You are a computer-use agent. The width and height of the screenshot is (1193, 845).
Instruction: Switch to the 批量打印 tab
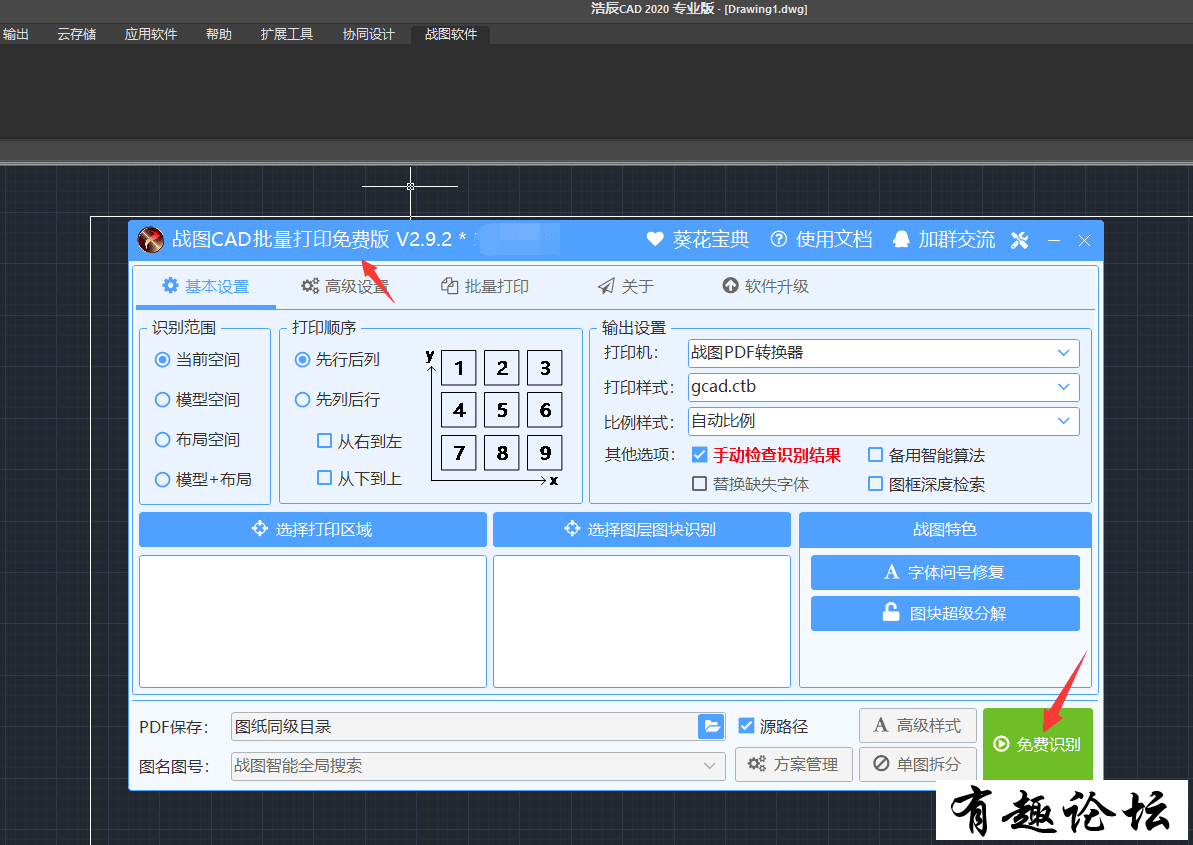coord(485,286)
